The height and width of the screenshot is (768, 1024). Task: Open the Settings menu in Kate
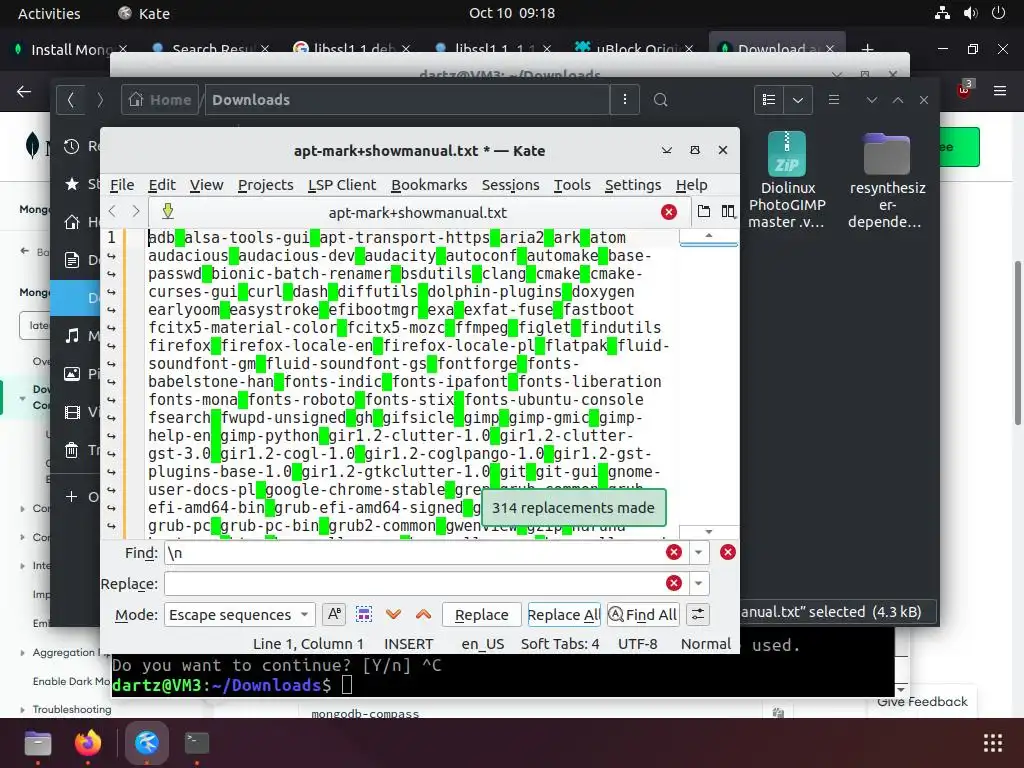pyautogui.click(x=633, y=185)
